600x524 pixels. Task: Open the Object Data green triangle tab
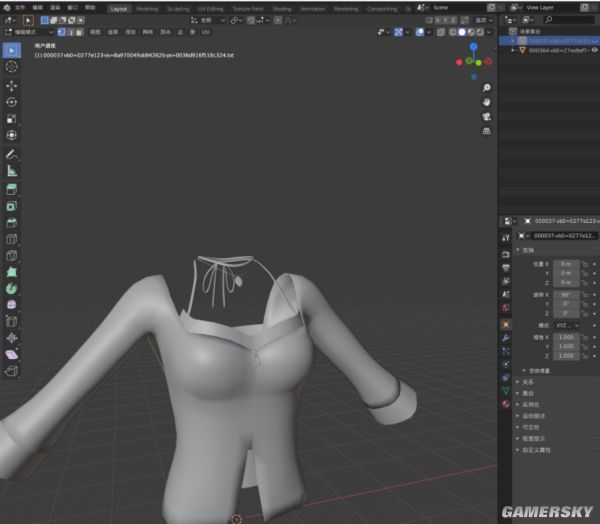[506, 391]
